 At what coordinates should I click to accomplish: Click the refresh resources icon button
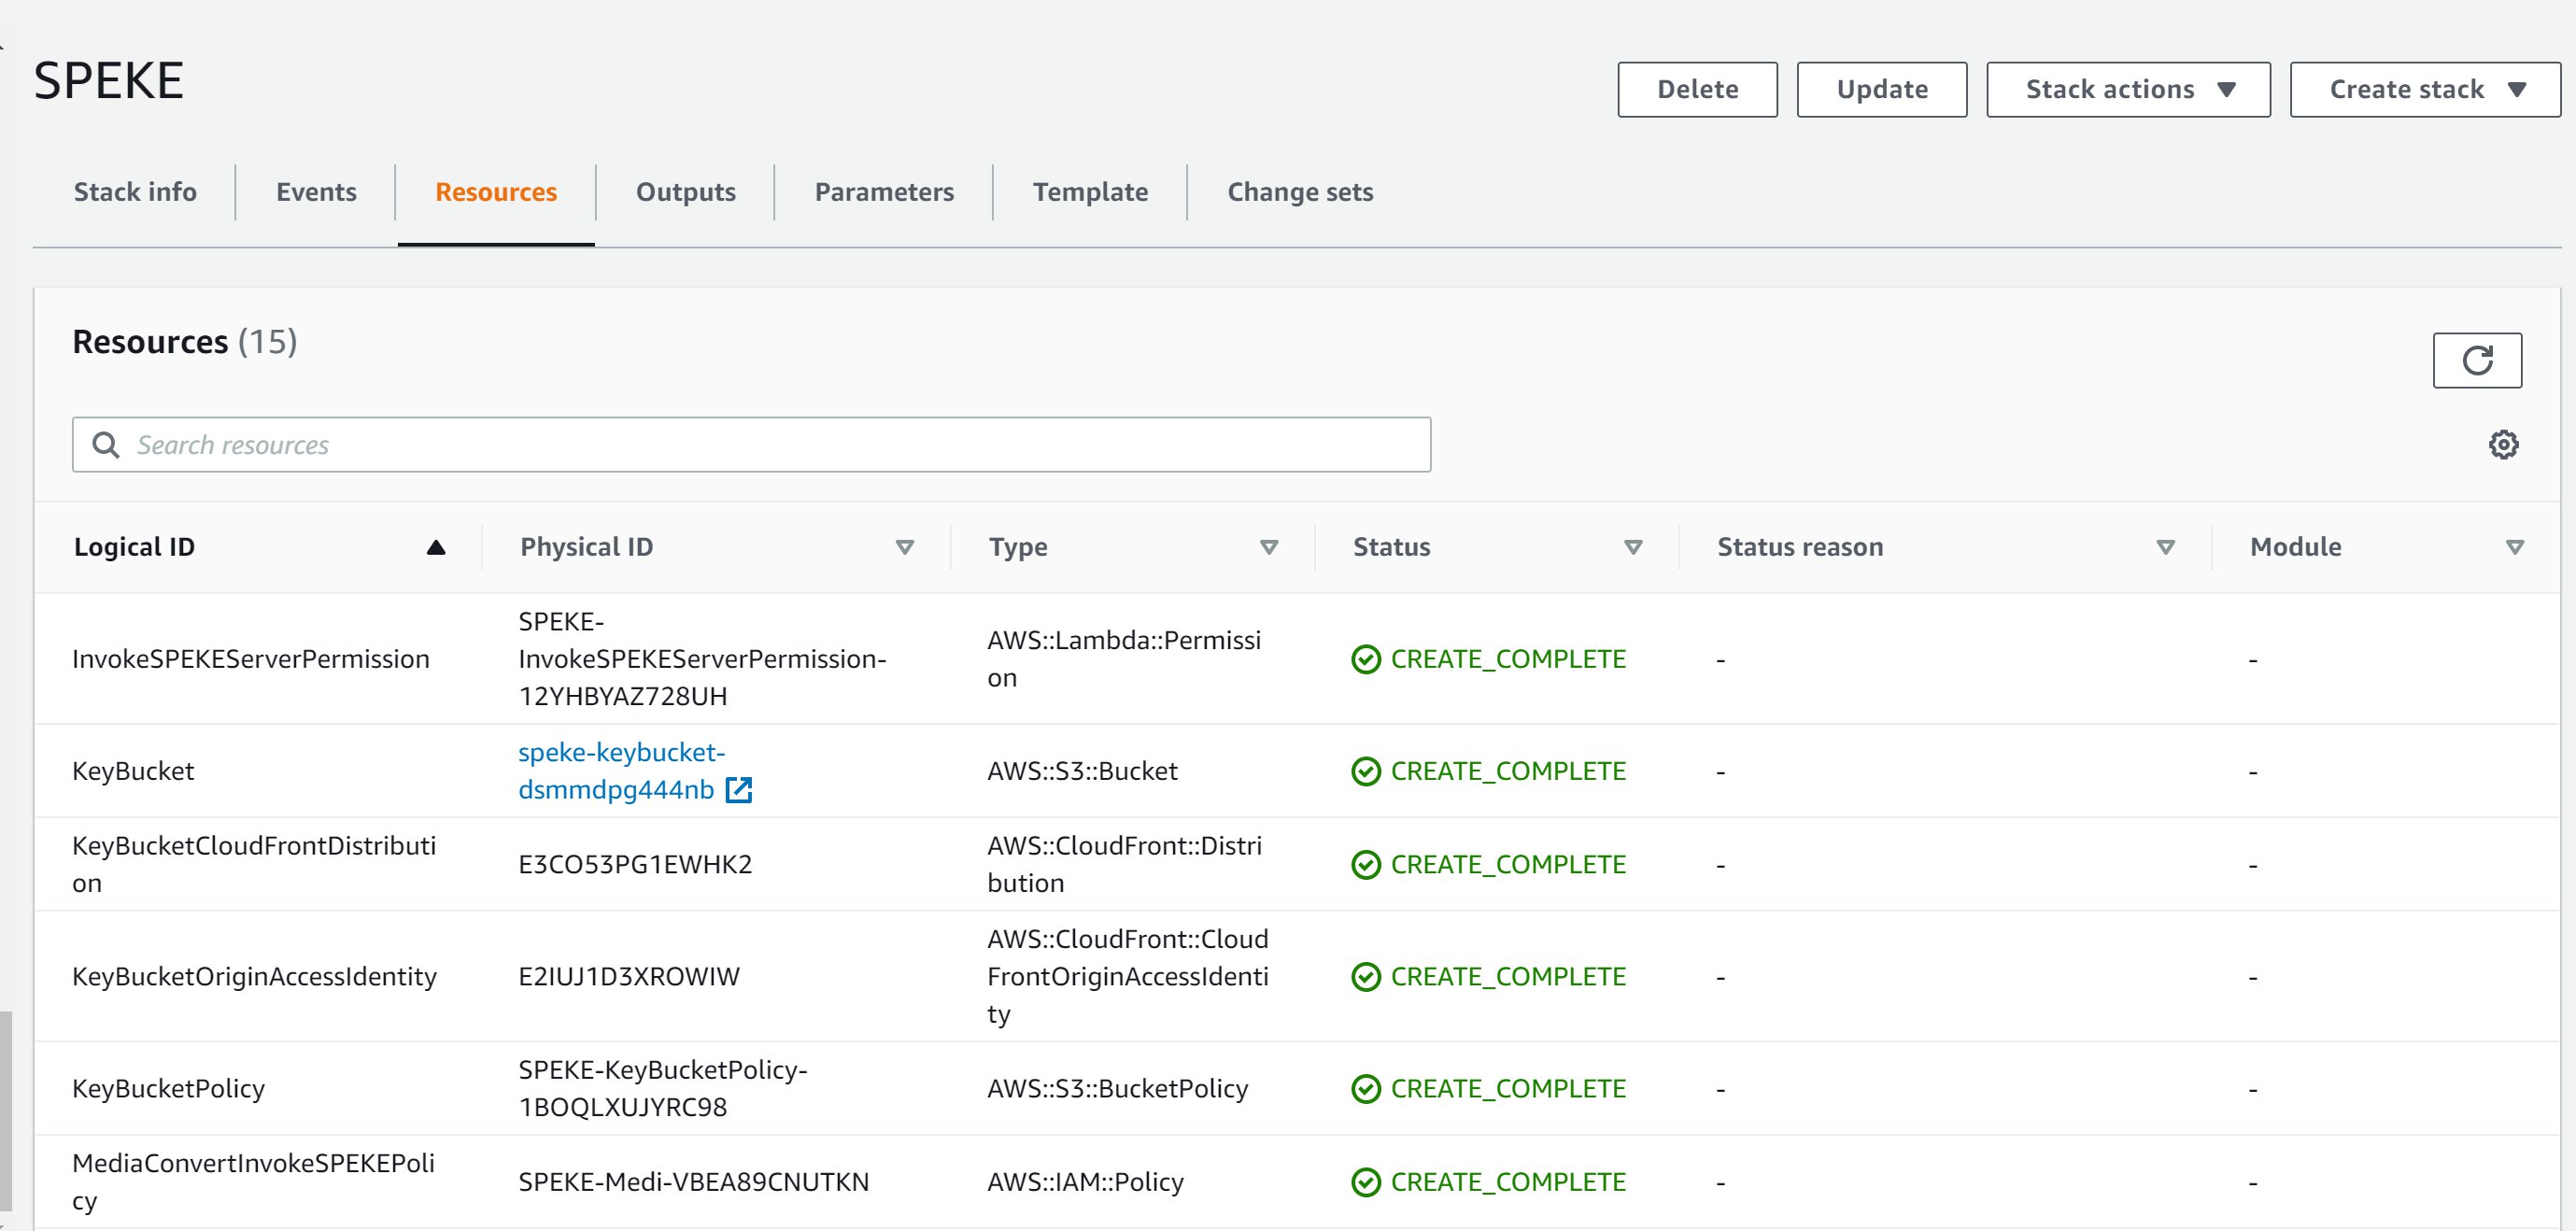pos(2477,360)
